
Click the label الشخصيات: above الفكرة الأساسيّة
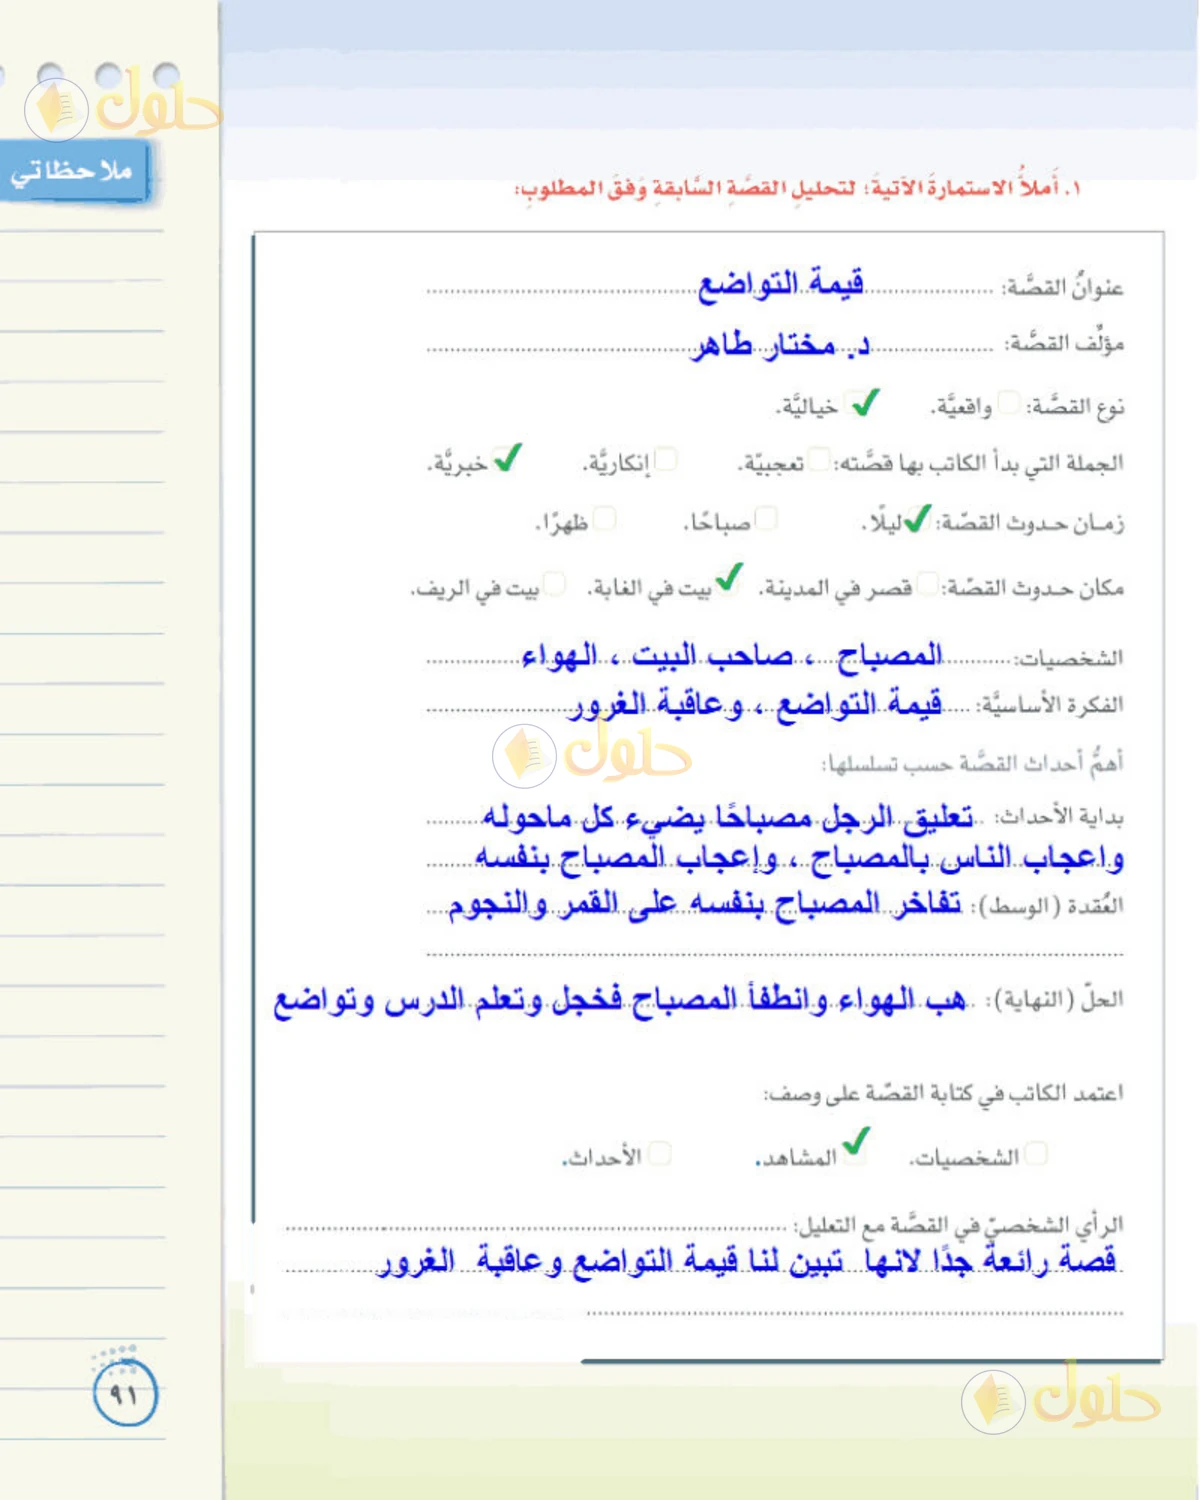click(1068, 658)
